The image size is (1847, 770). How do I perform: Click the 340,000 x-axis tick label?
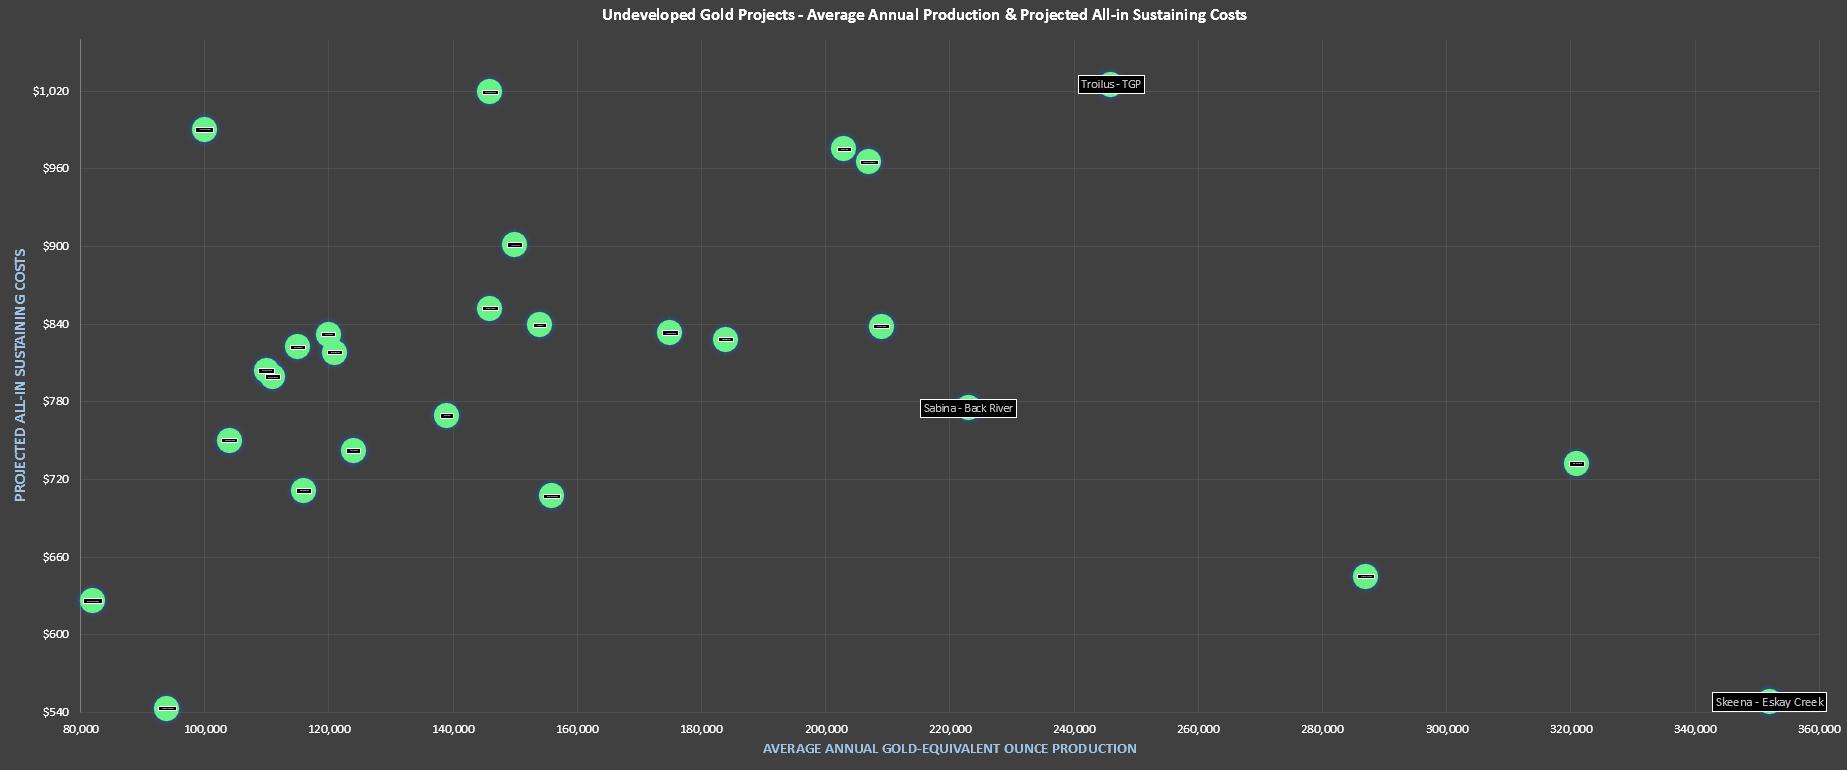pos(1695,729)
